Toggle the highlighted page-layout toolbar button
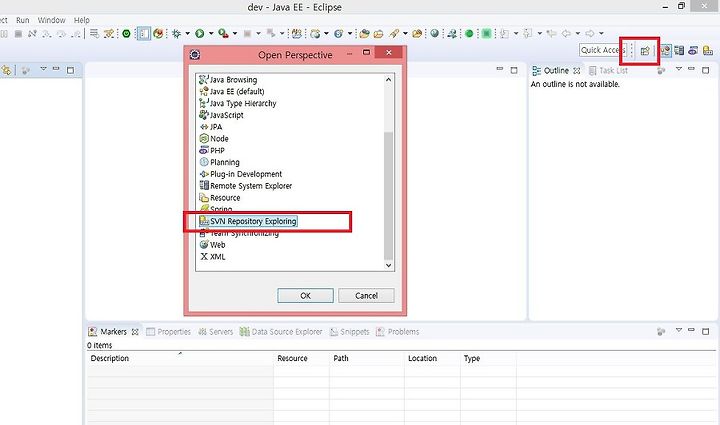This screenshot has width=720, height=425. coord(144,34)
